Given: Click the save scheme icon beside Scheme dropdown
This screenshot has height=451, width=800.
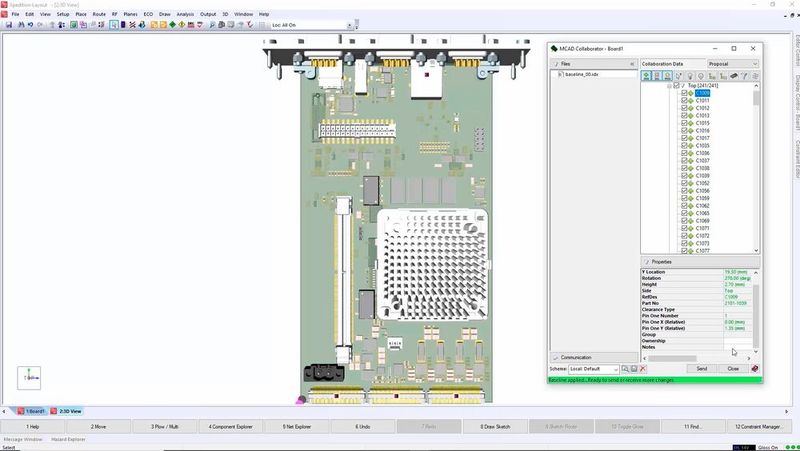Looking at the screenshot, I should 633,369.
